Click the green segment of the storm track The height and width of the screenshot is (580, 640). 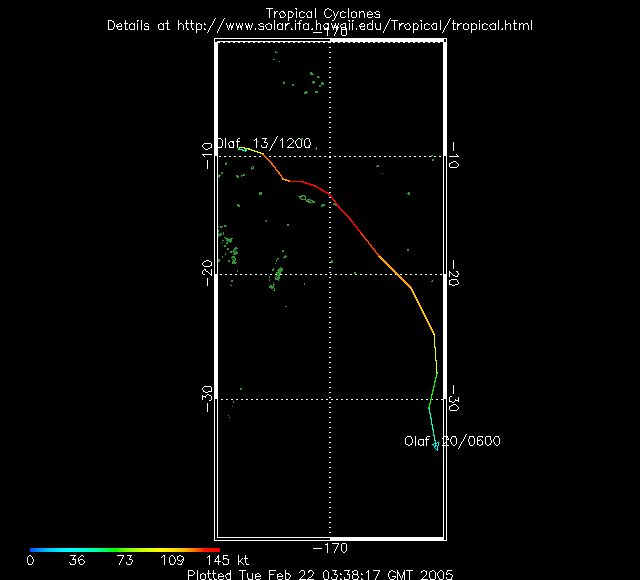(x=434, y=386)
